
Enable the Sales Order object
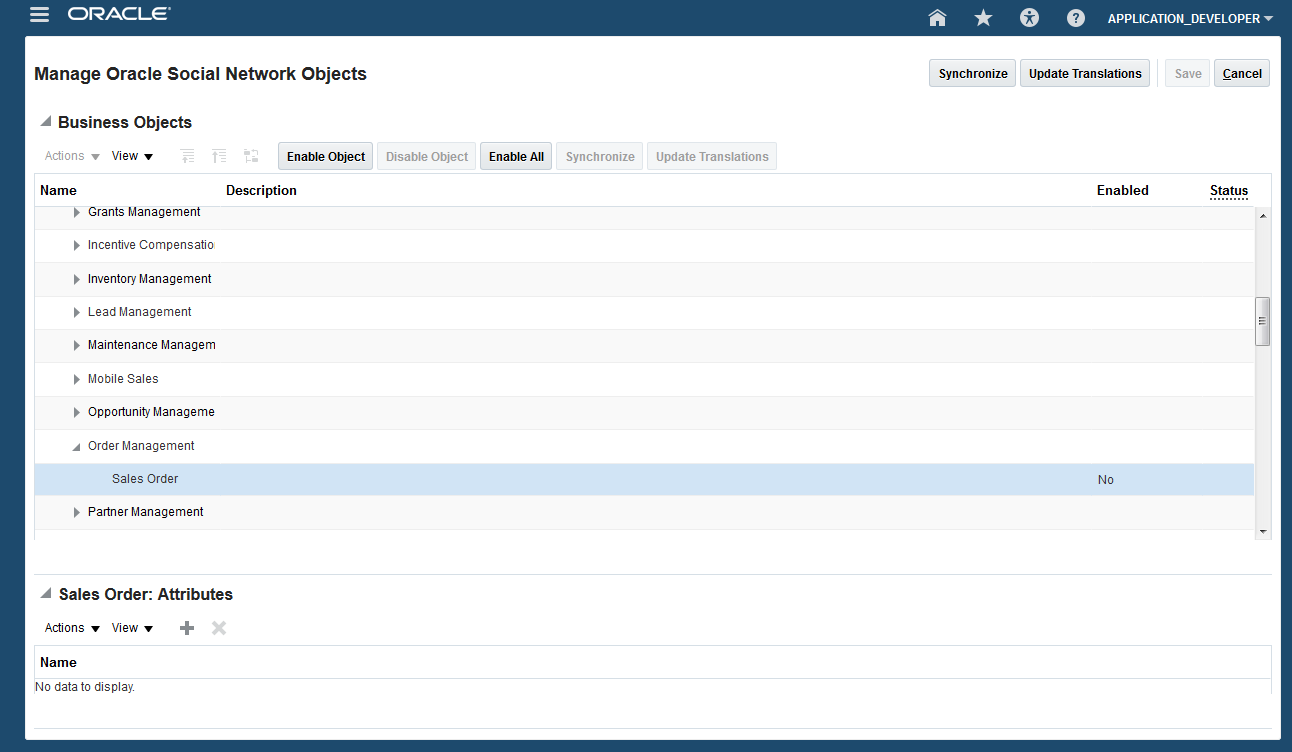325,156
